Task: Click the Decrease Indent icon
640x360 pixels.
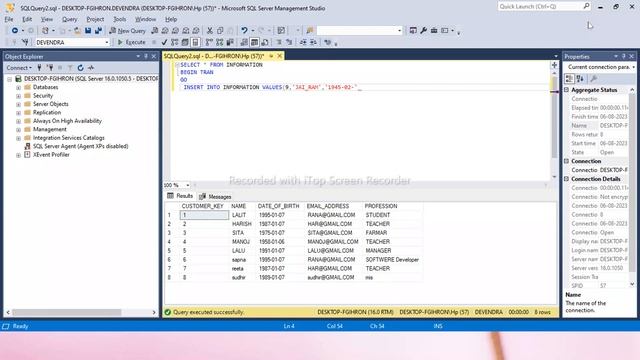Action: pyautogui.click(x=303, y=42)
